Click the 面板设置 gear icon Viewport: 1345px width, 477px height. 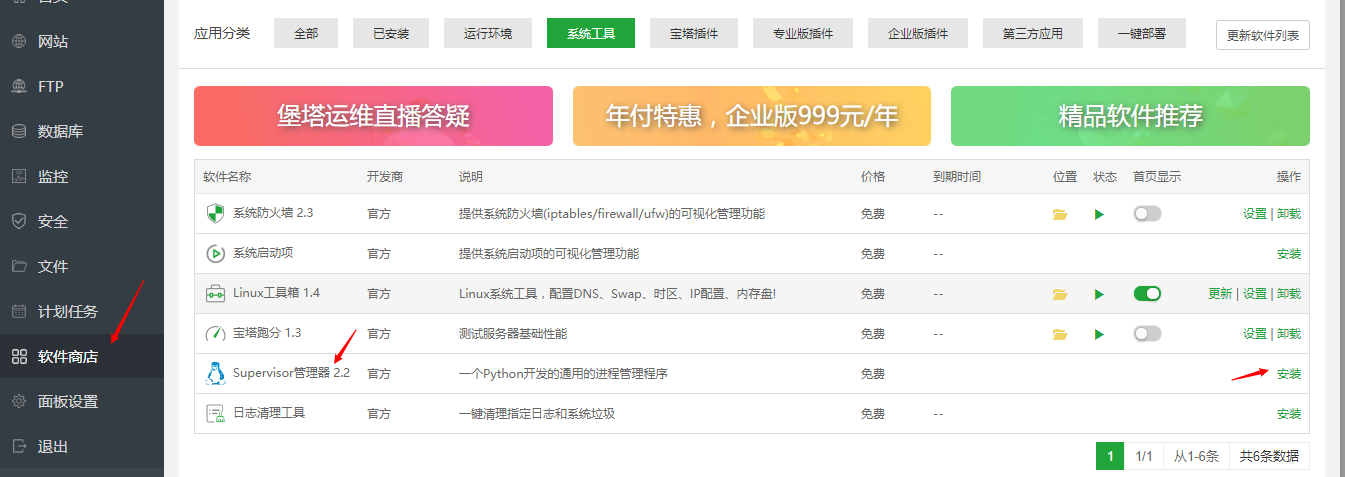tap(19, 402)
